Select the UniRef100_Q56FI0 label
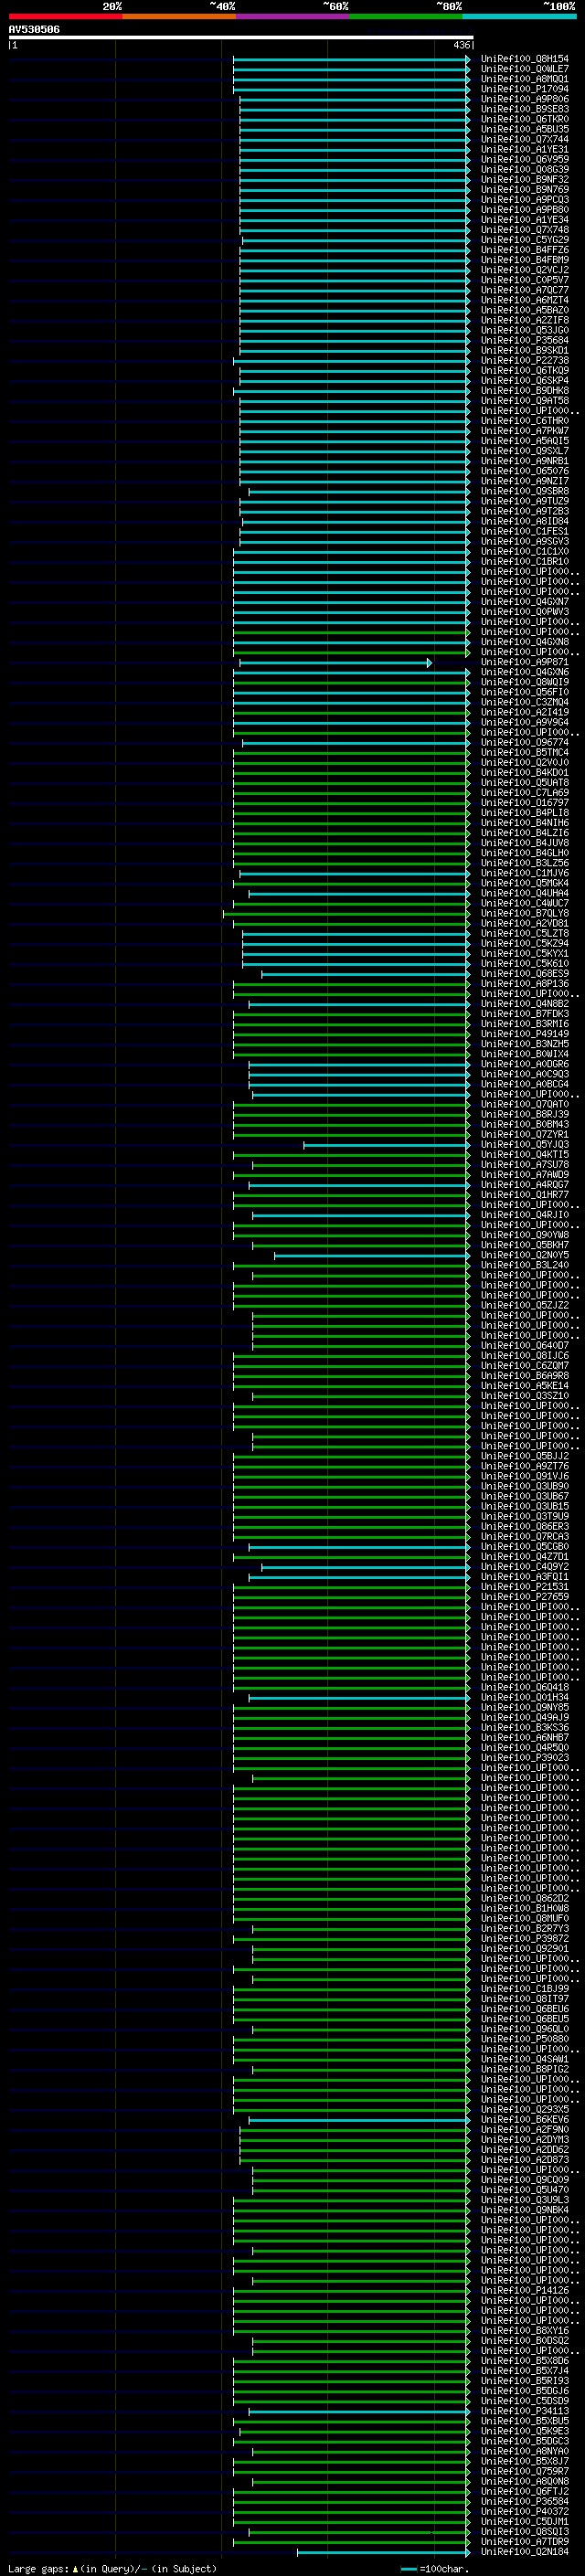The height and width of the screenshot is (2576, 585). tap(525, 692)
